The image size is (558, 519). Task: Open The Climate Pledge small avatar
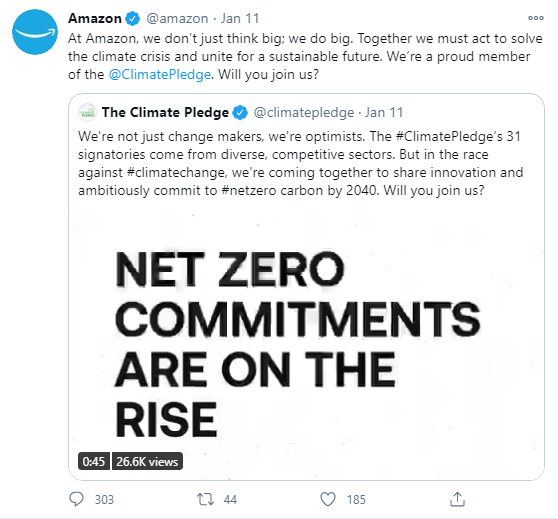(x=87, y=112)
